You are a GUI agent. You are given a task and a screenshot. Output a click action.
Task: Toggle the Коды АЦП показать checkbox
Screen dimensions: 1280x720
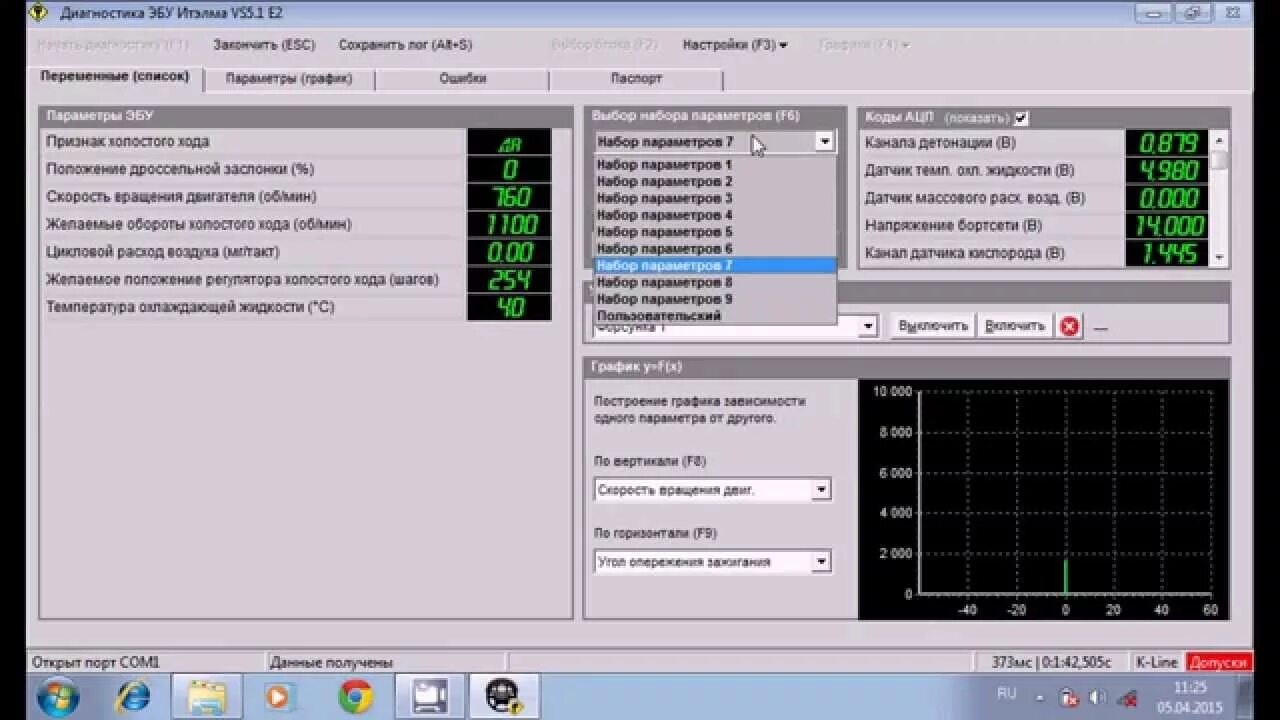tap(1021, 118)
